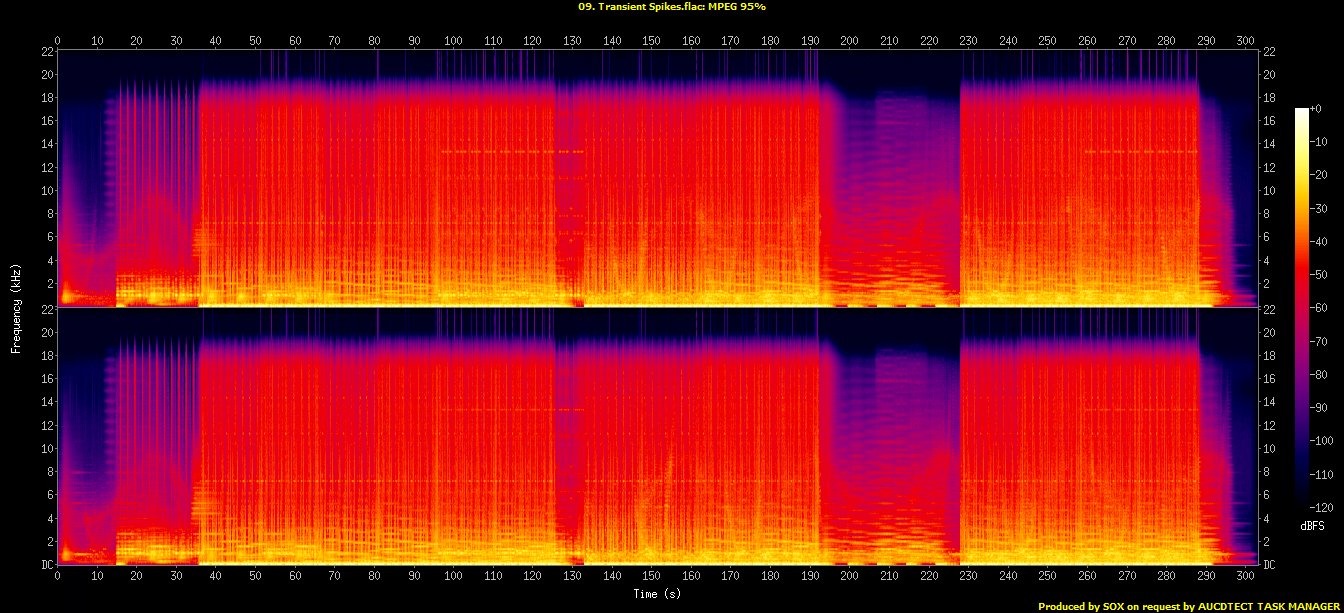Click the 50 second tick on the top time axis

(255, 41)
